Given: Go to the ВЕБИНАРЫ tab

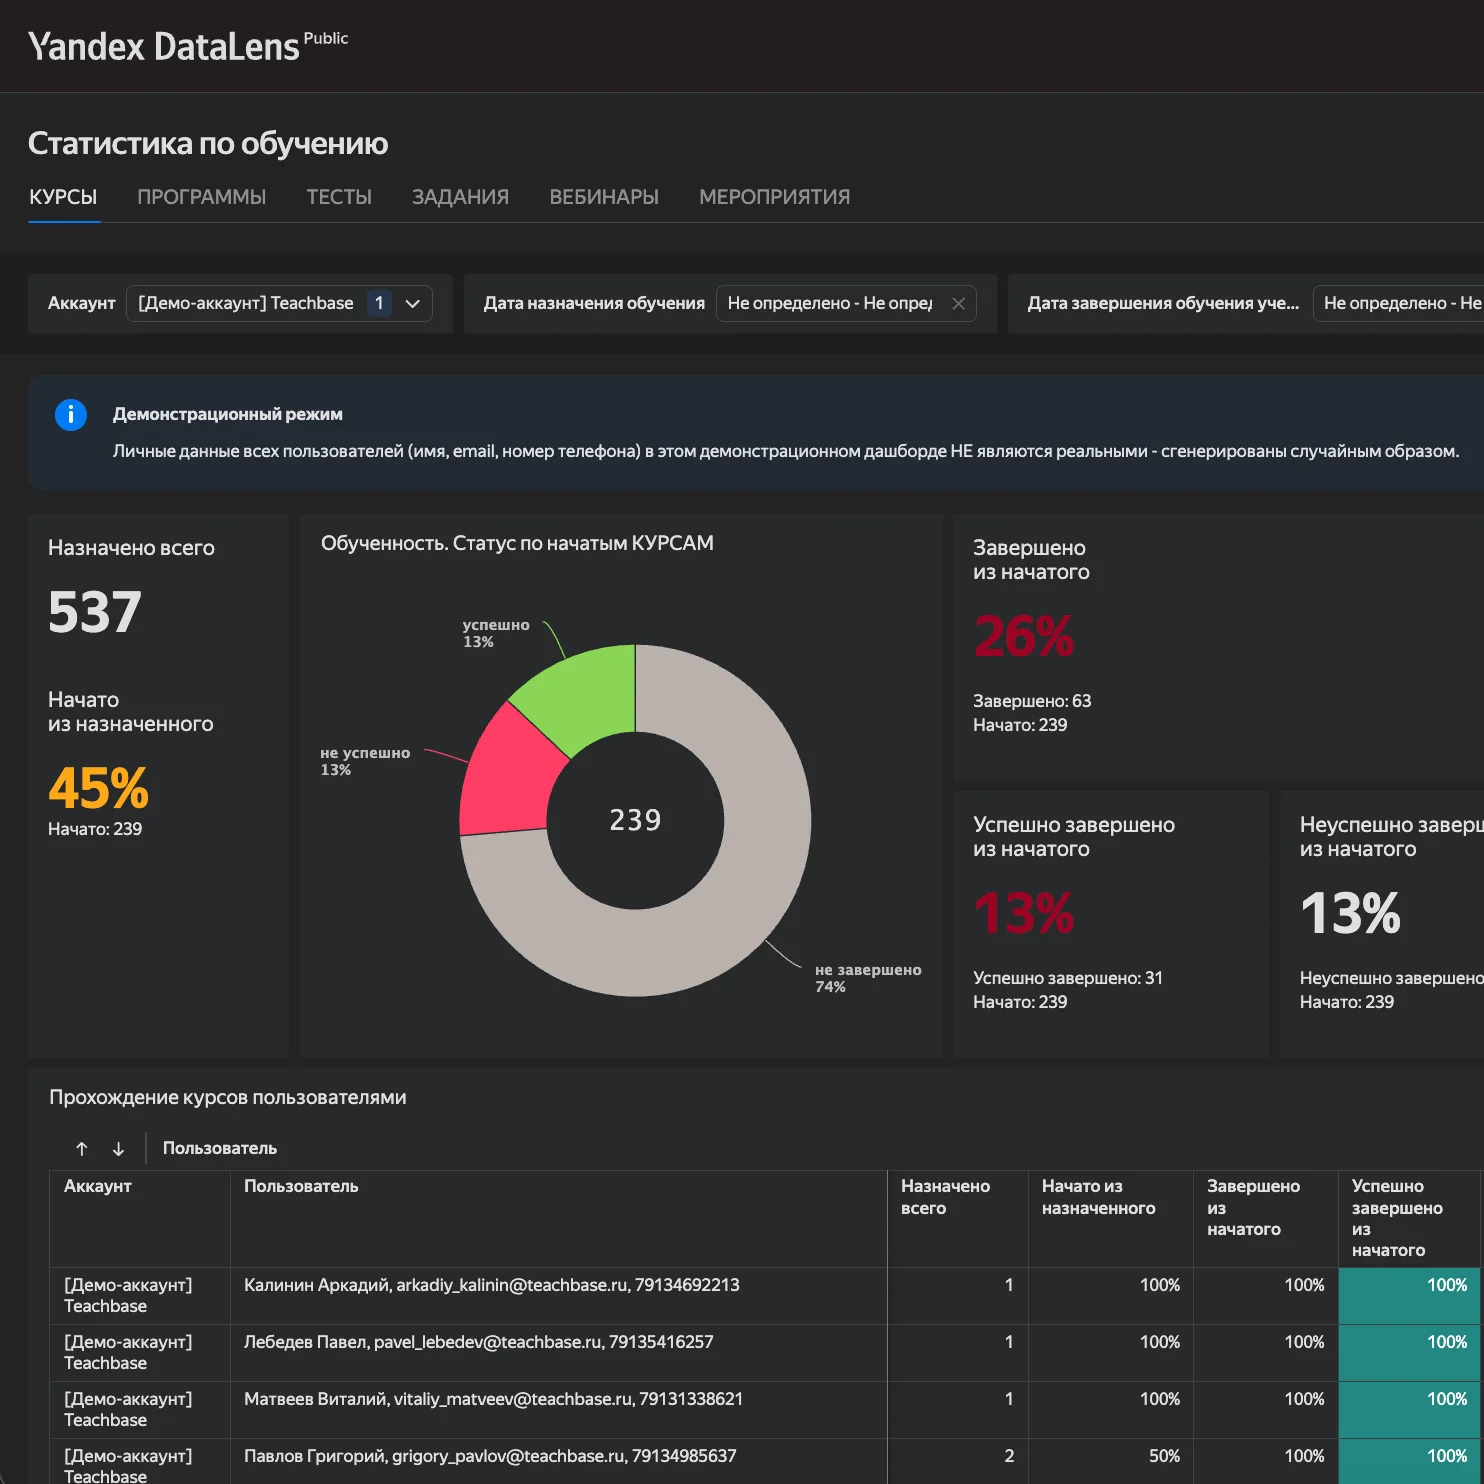Looking at the screenshot, I should (x=604, y=197).
